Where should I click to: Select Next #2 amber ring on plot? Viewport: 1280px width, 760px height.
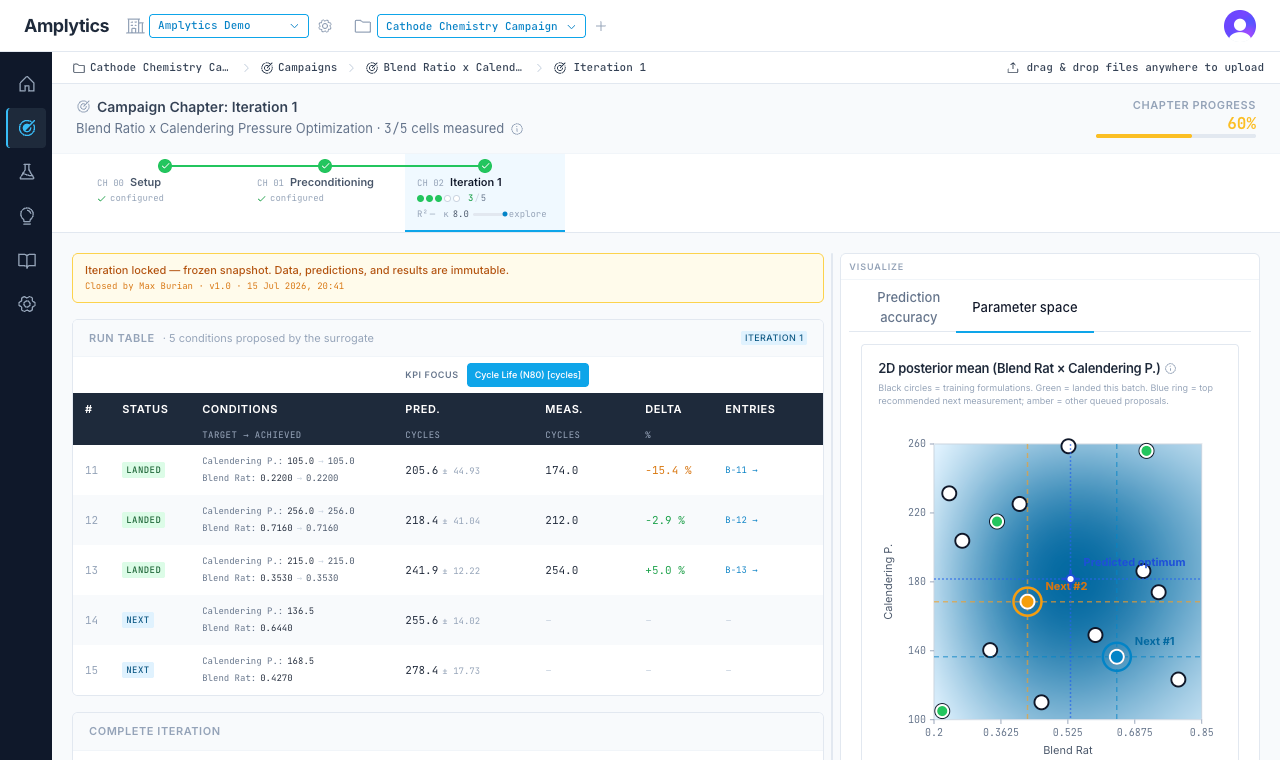pyautogui.click(x=1027, y=601)
